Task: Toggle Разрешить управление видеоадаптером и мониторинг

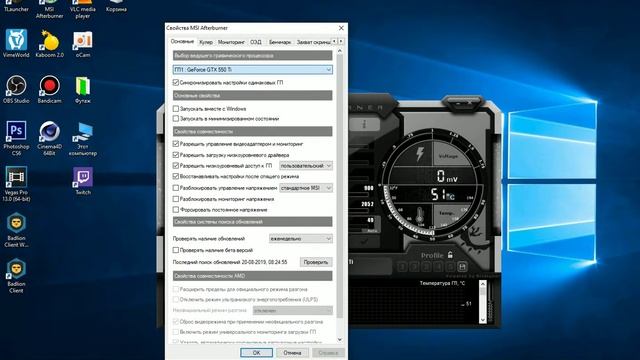Action: point(176,144)
